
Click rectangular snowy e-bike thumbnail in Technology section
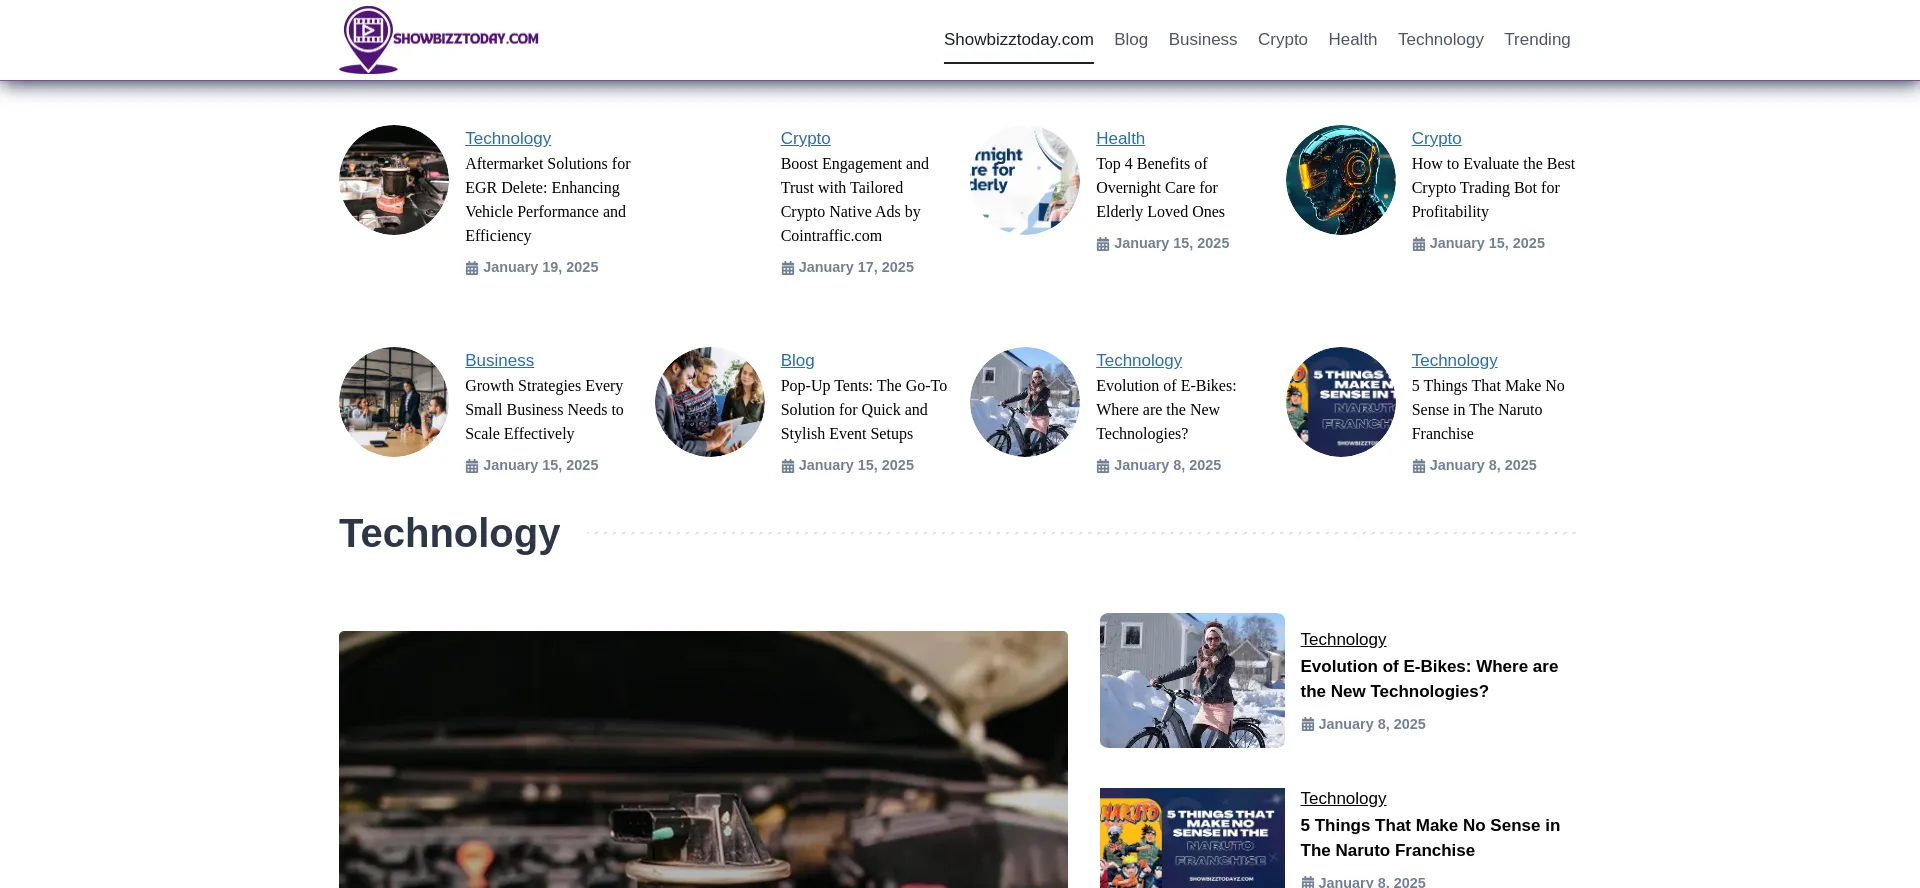[1192, 680]
